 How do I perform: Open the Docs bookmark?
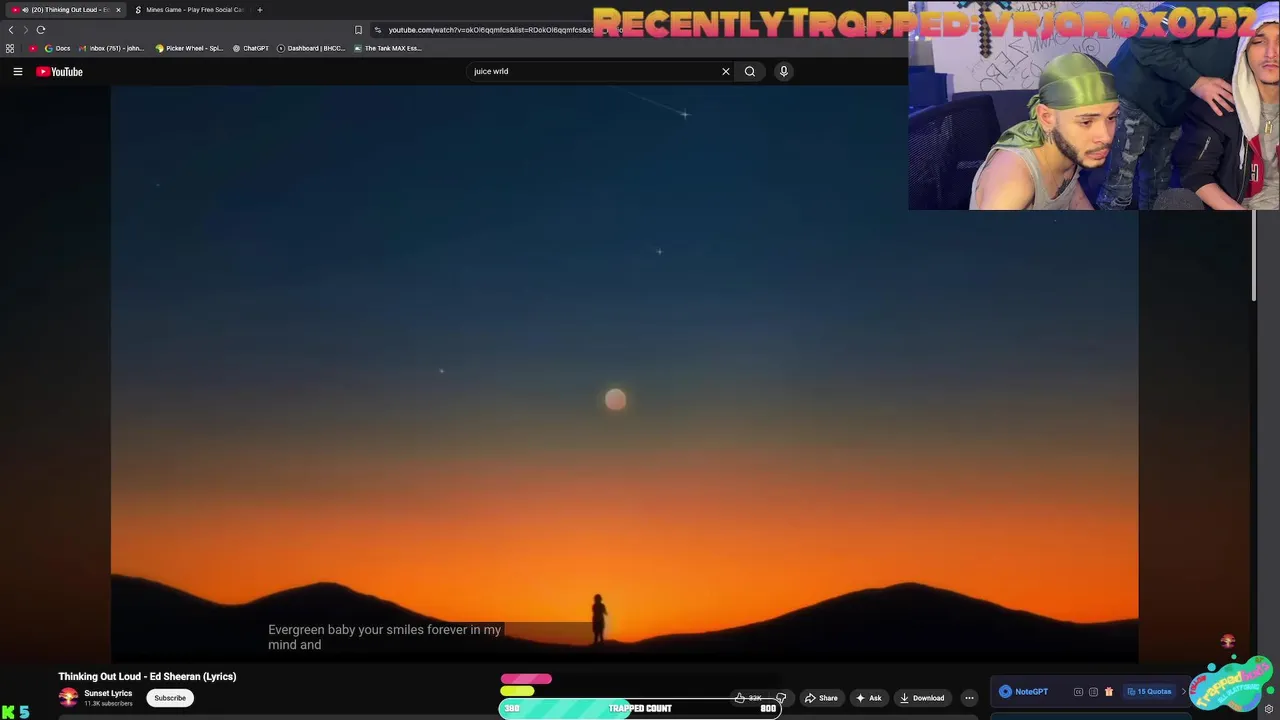(58, 48)
